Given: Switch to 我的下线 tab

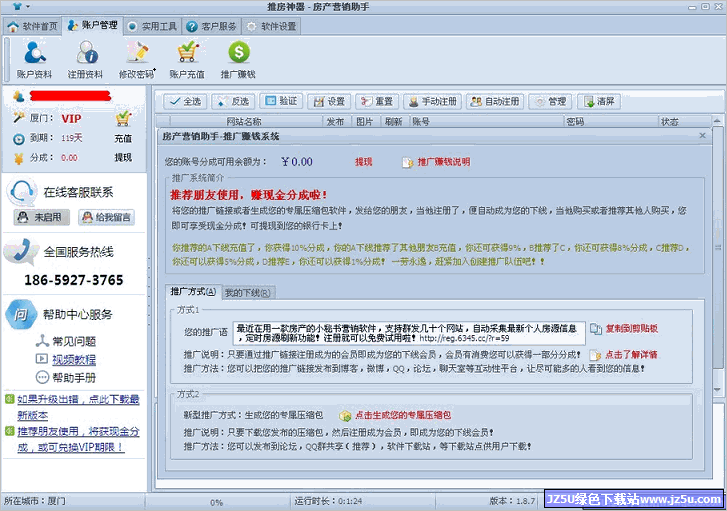Looking at the screenshot, I should [x=246, y=292].
